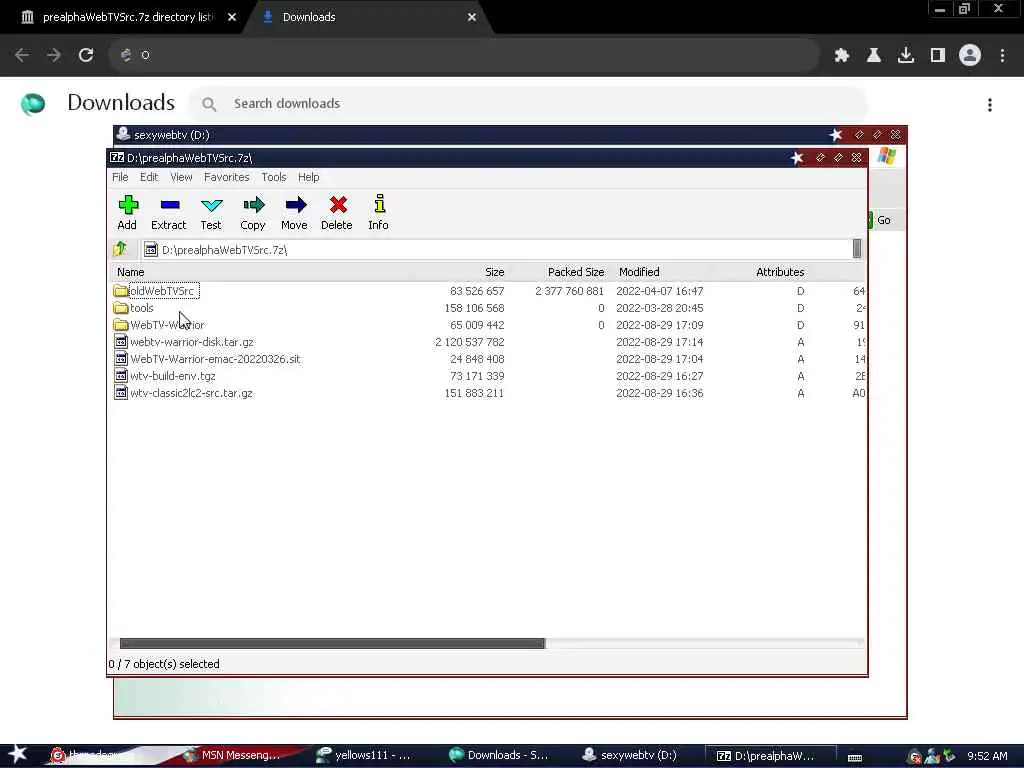Click the browser forward arrow

tap(54, 55)
